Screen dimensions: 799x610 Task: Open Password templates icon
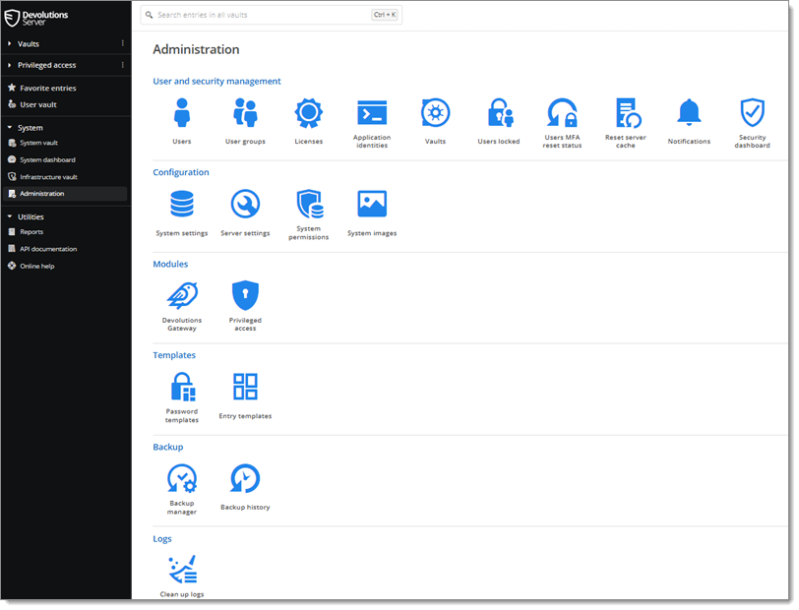point(183,387)
